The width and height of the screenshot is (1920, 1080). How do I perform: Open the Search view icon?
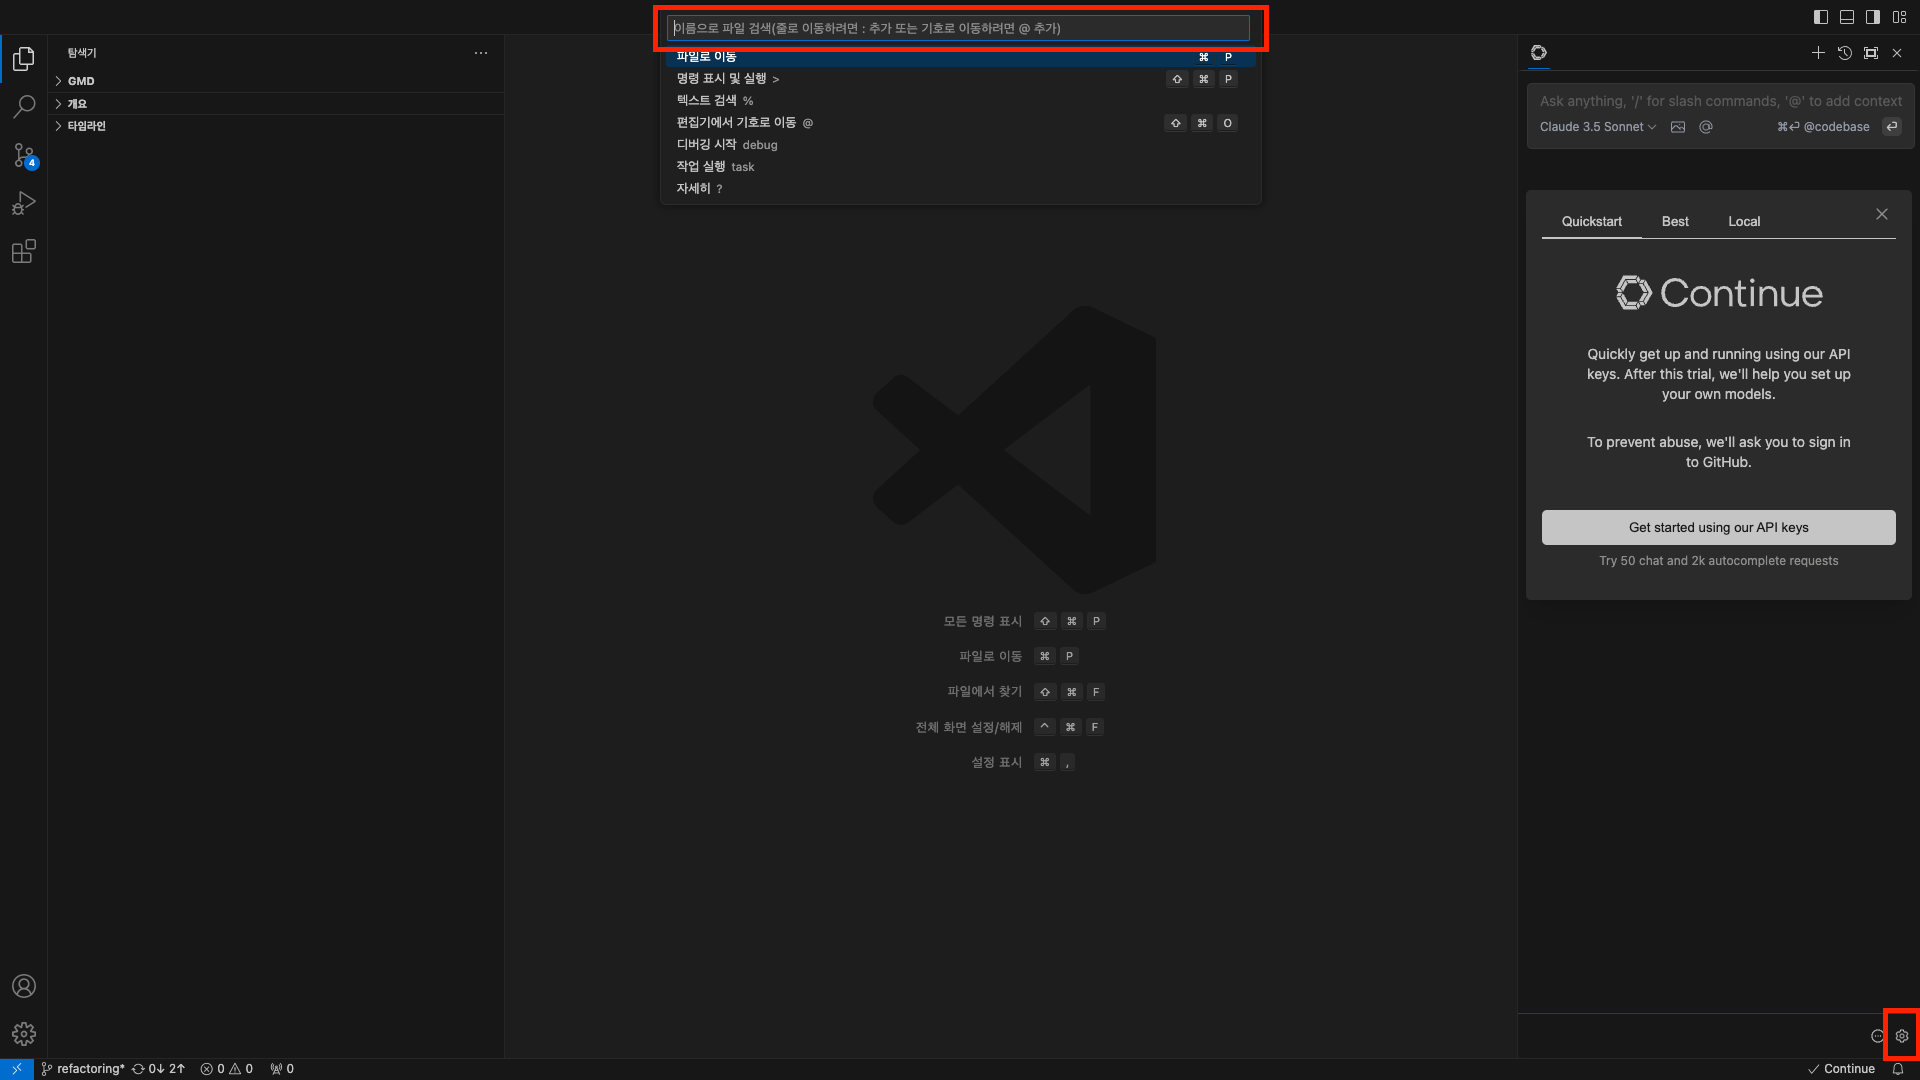[x=24, y=106]
